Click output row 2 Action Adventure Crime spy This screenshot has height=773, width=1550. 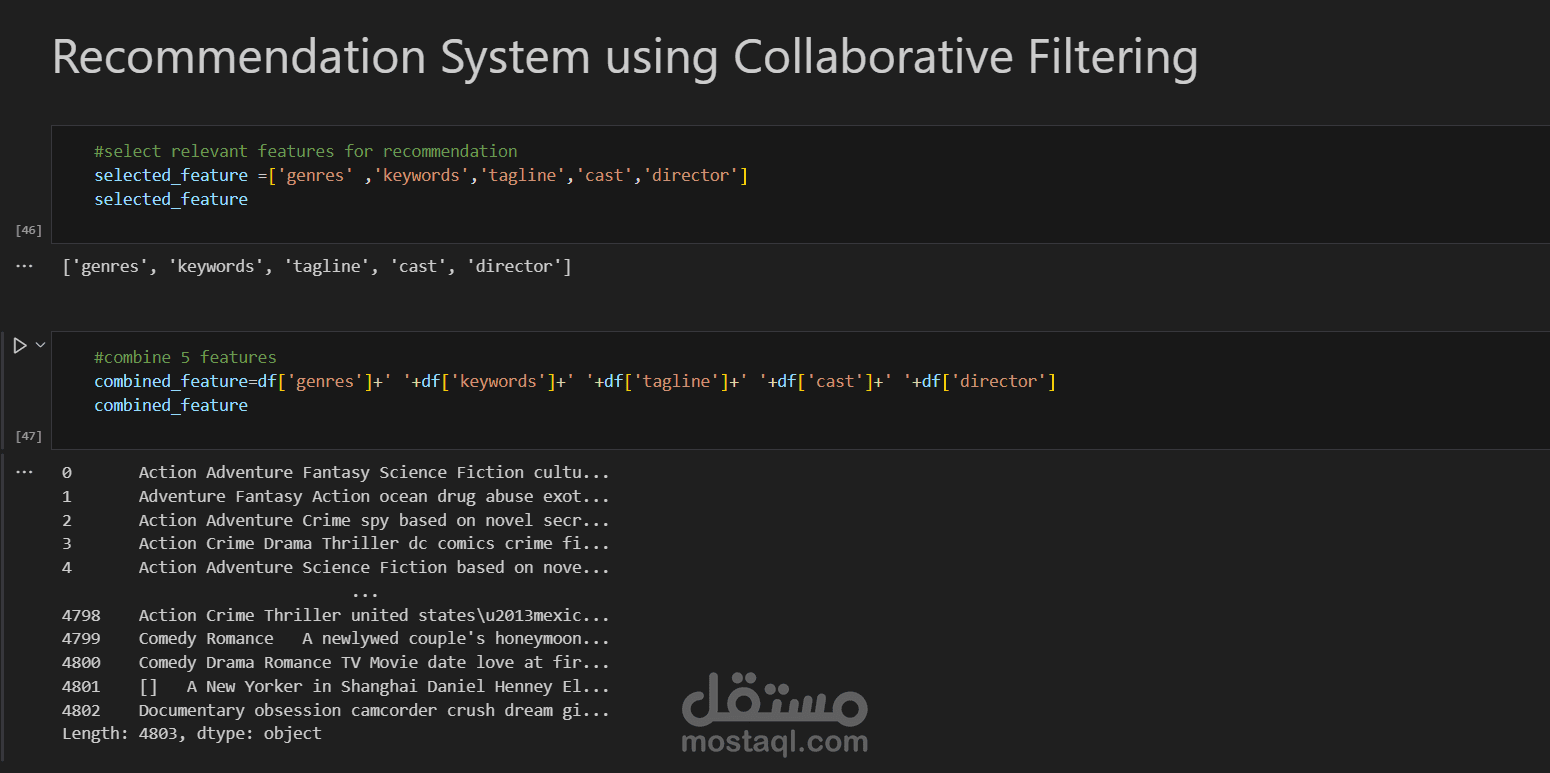(336, 520)
